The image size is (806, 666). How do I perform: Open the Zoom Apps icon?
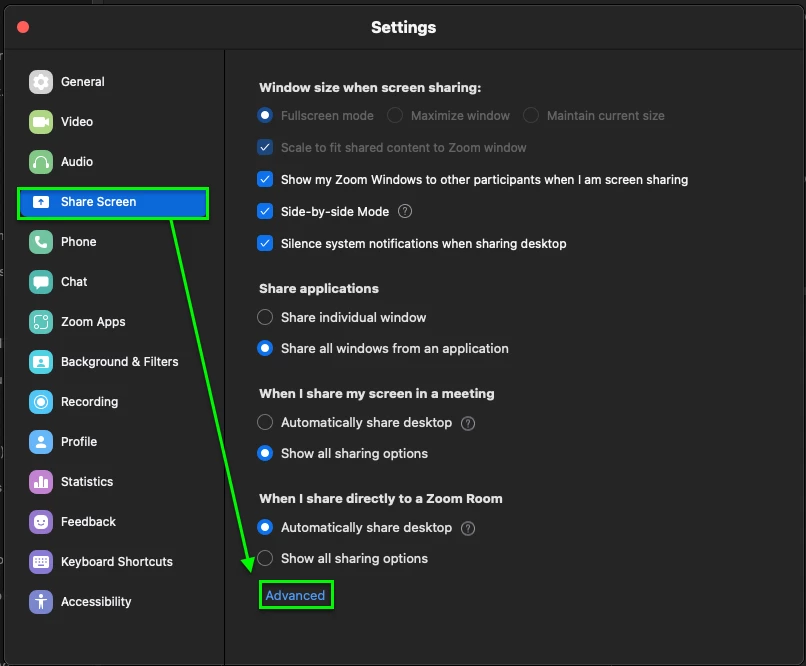pos(41,322)
